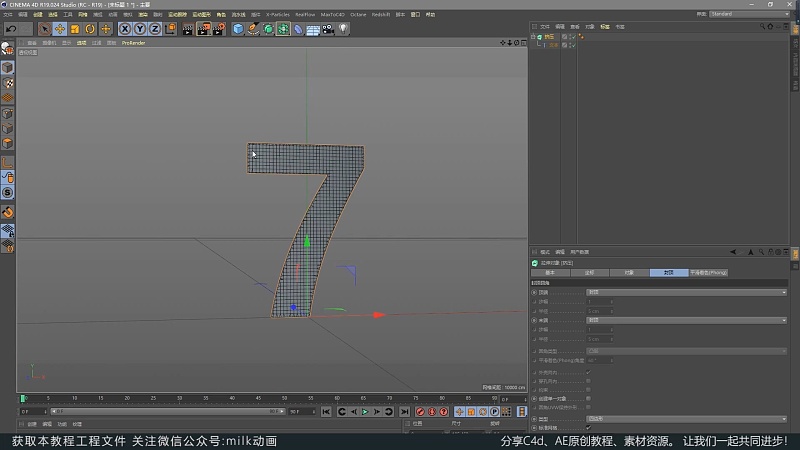Open the highlighted Caps tab
Screen dimensions: 800x450
pyautogui.click(x=668, y=273)
